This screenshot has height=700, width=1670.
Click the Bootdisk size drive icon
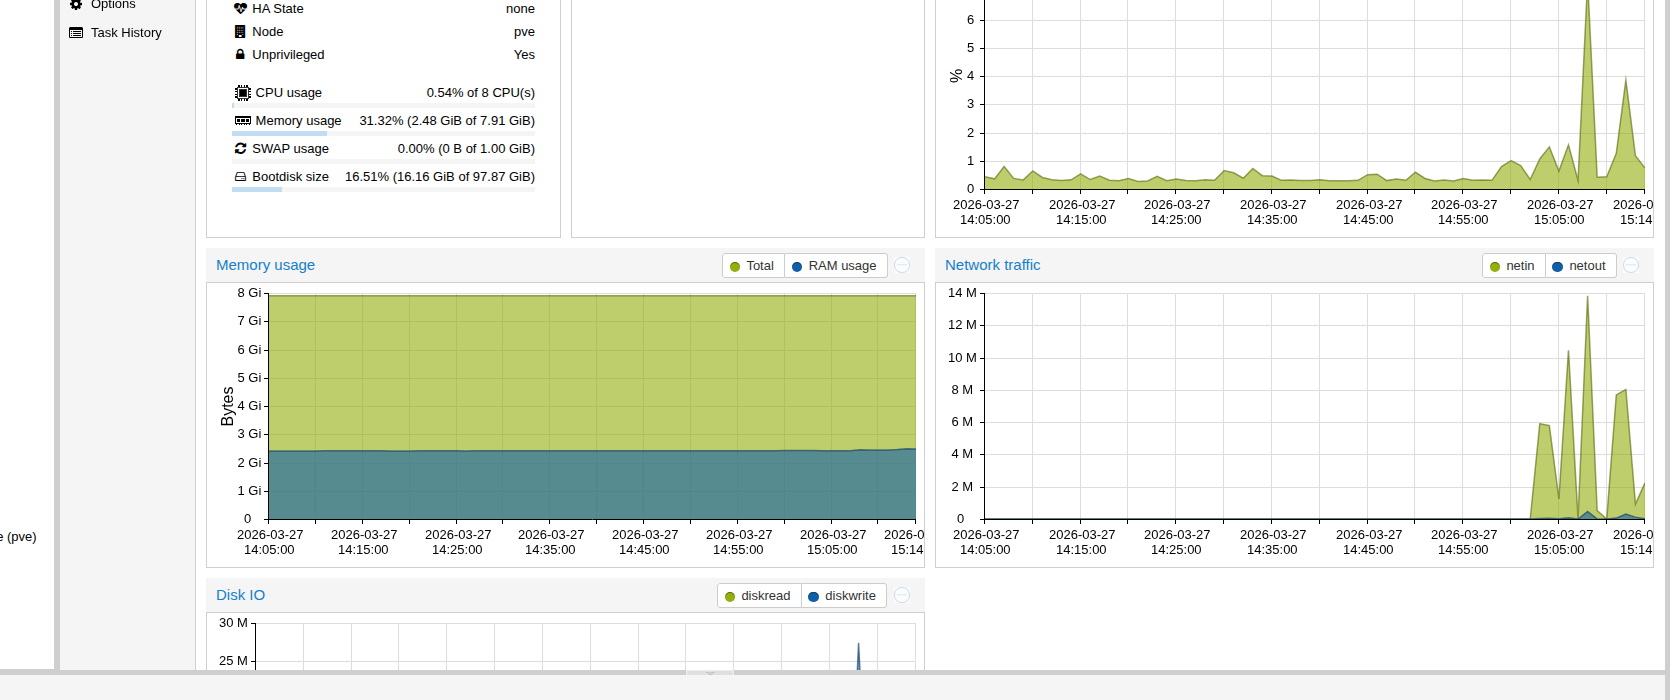coord(240,177)
